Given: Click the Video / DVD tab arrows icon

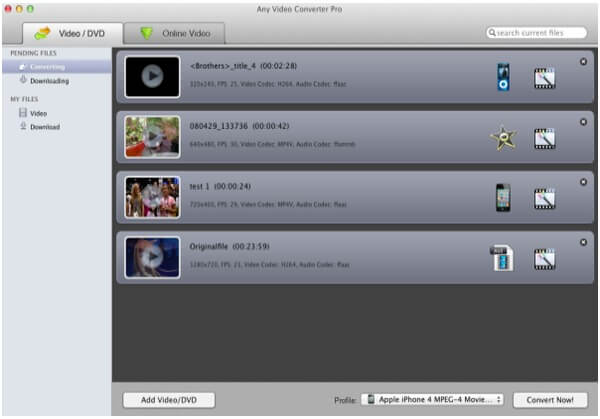Looking at the screenshot, I should pos(42,33).
